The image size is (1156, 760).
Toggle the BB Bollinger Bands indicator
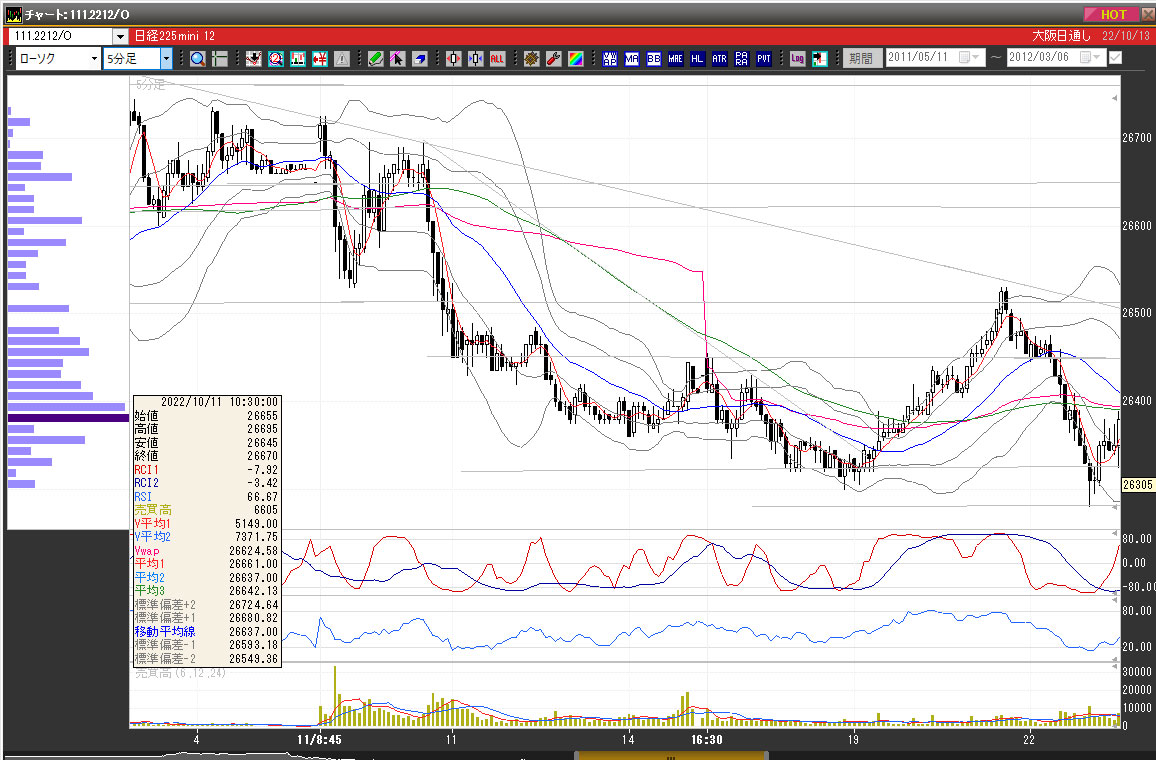click(x=654, y=59)
